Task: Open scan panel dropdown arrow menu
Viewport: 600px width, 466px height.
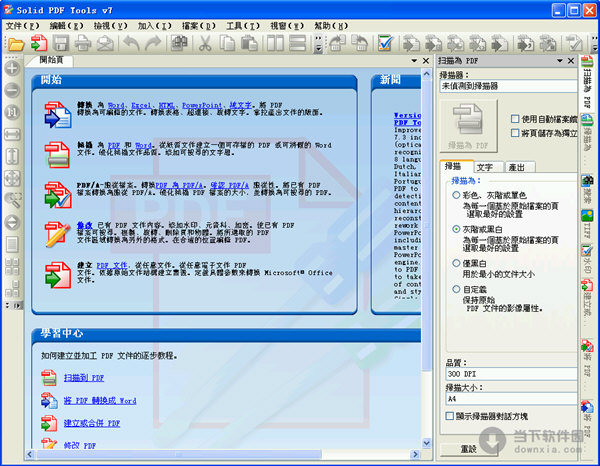Action: [x=559, y=61]
